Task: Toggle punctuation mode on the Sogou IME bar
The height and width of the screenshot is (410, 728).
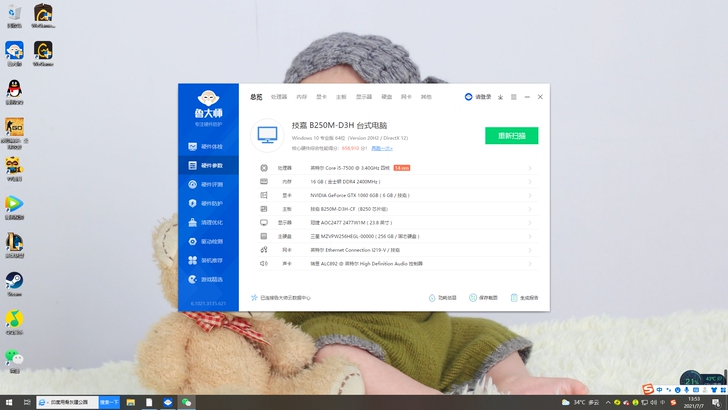Action: point(669,390)
